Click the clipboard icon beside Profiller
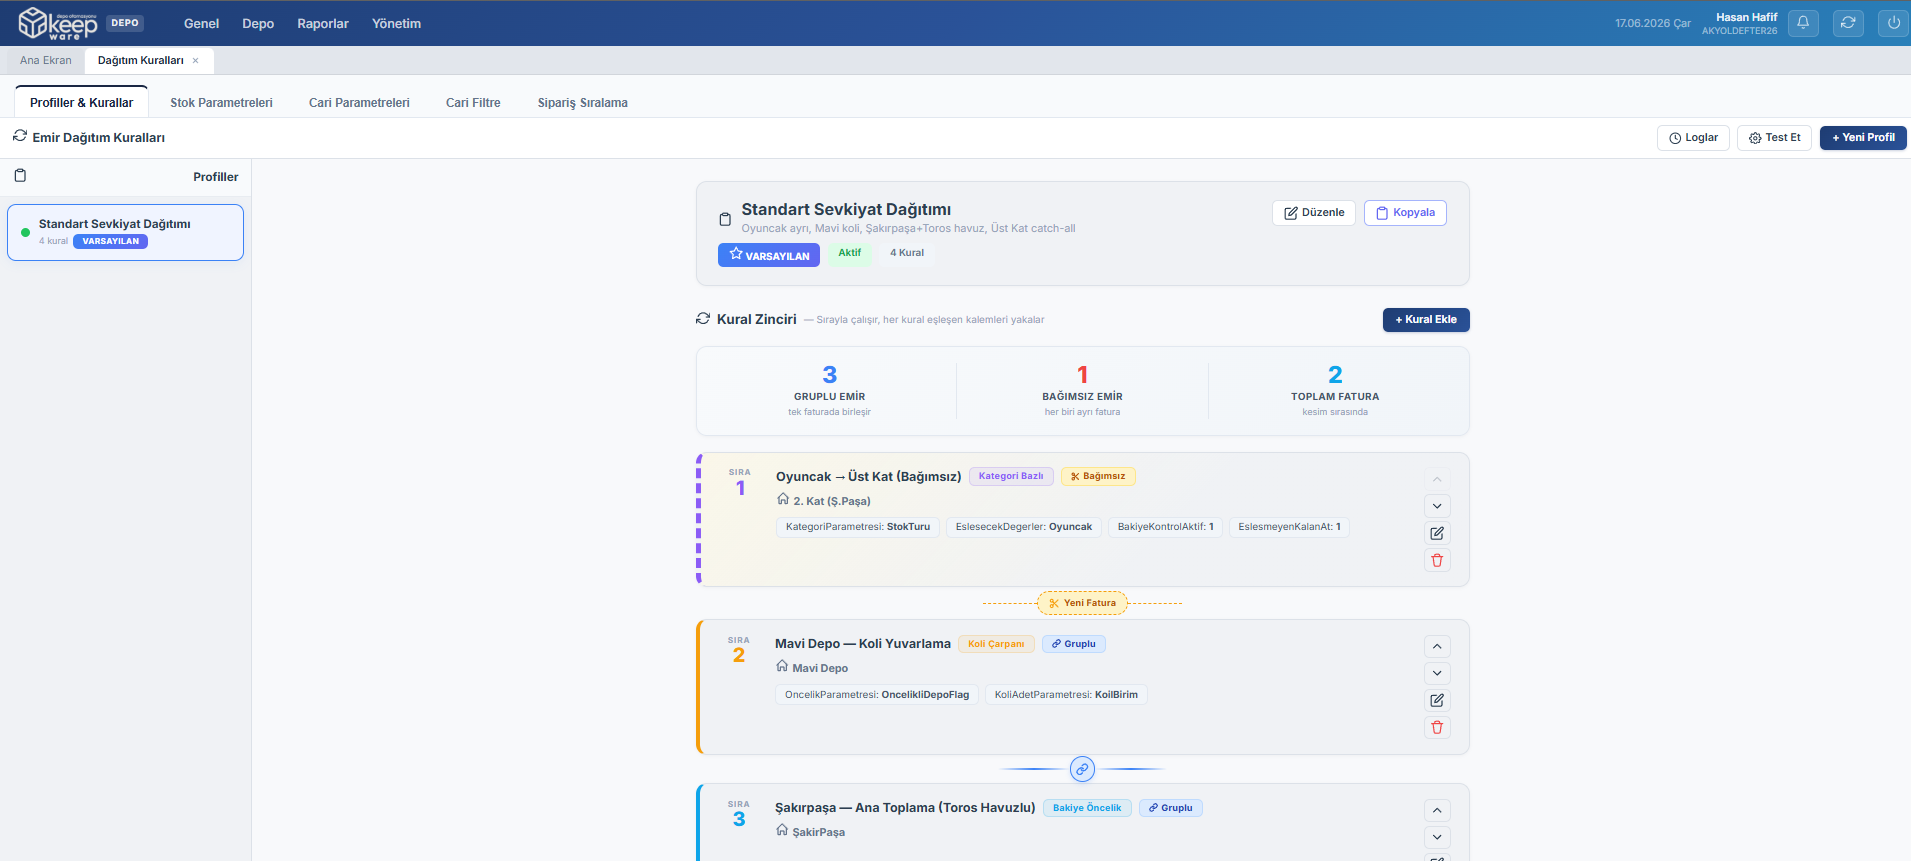This screenshot has height=861, width=1911. click(x=20, y=176)
